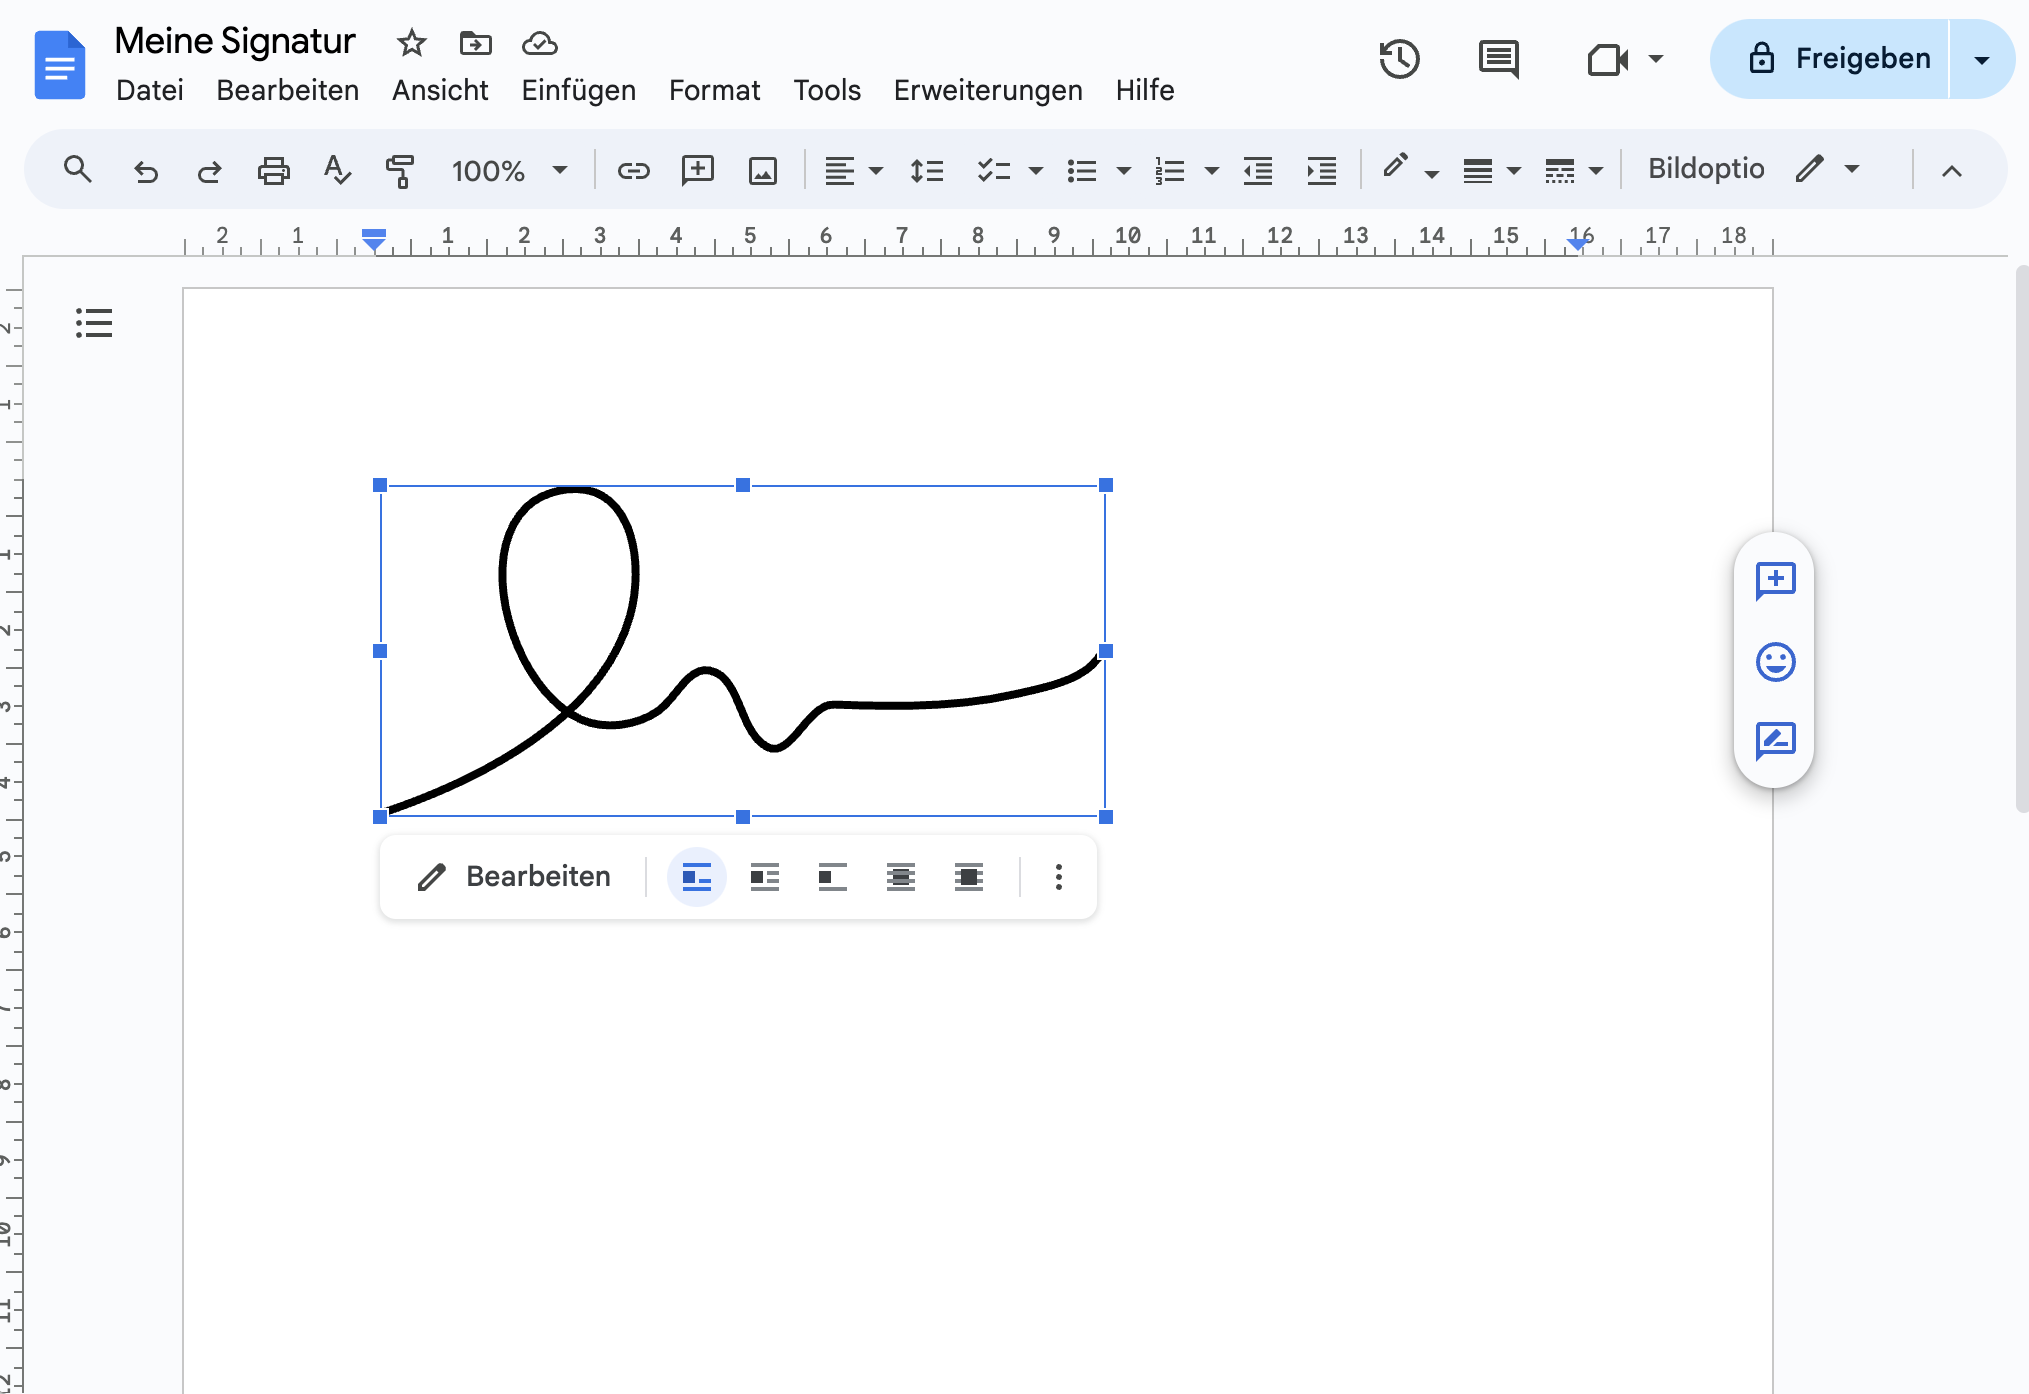
Task: Open more image options three dots
Action: click(x=1058, y=877)
